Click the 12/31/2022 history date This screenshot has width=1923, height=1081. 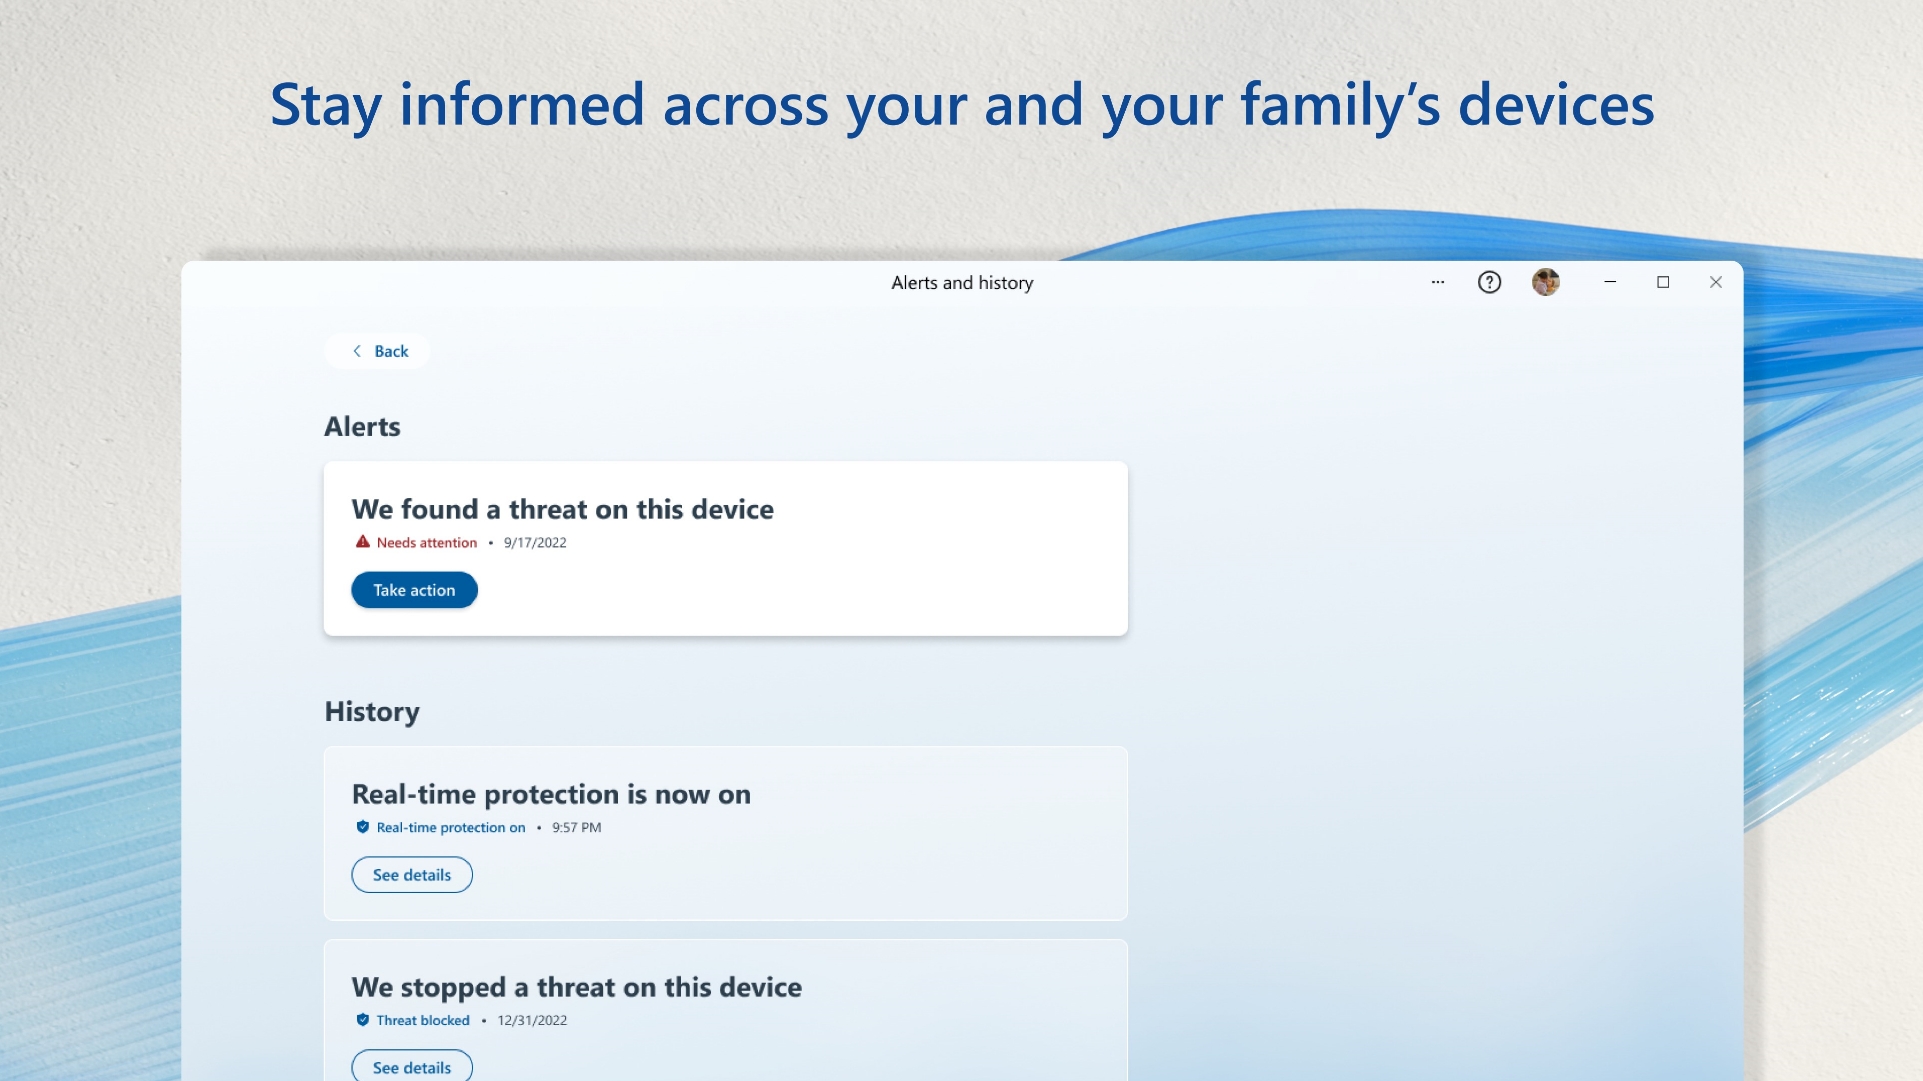(x=532, y=1021)
